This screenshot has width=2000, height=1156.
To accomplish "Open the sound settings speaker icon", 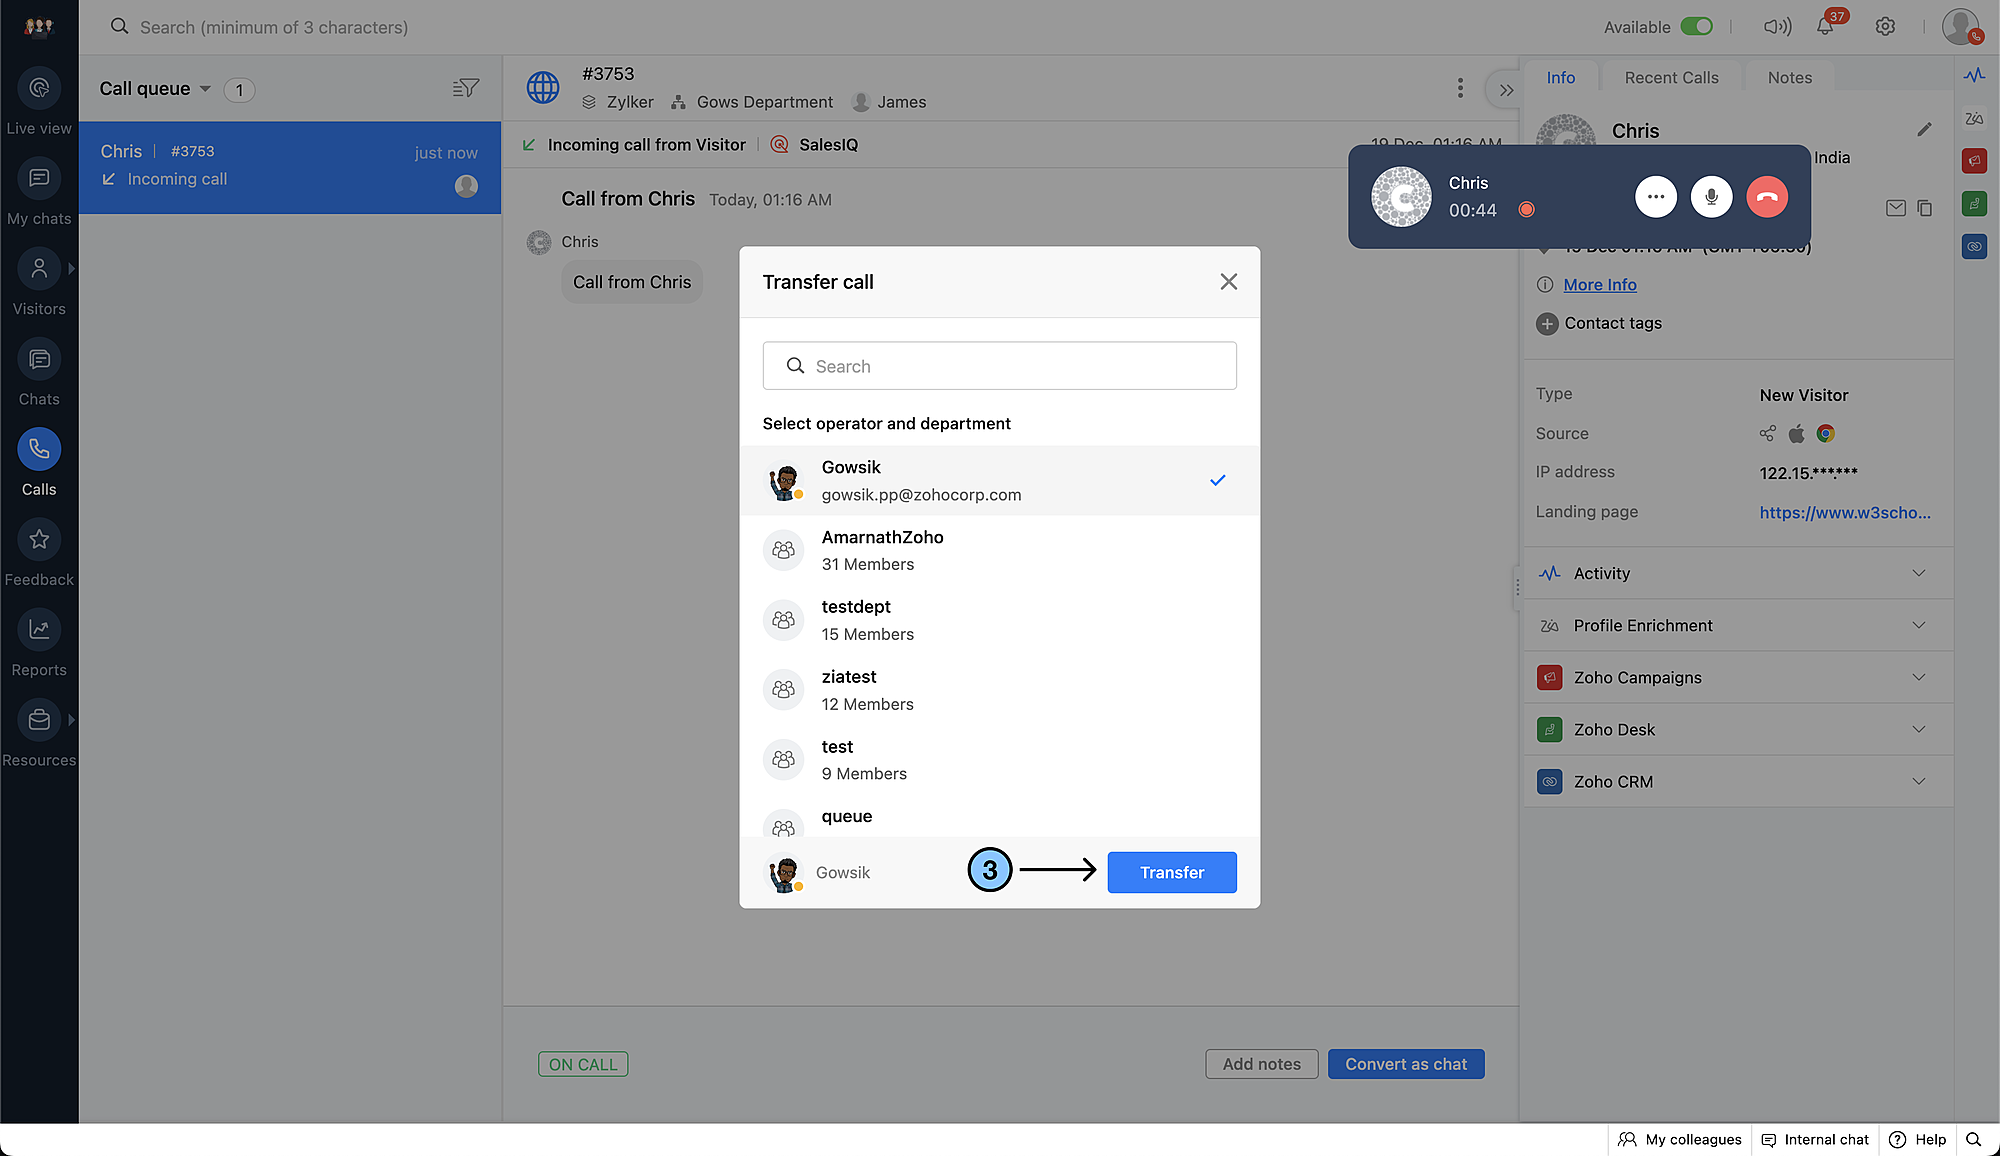I will tap(1777, 27).
